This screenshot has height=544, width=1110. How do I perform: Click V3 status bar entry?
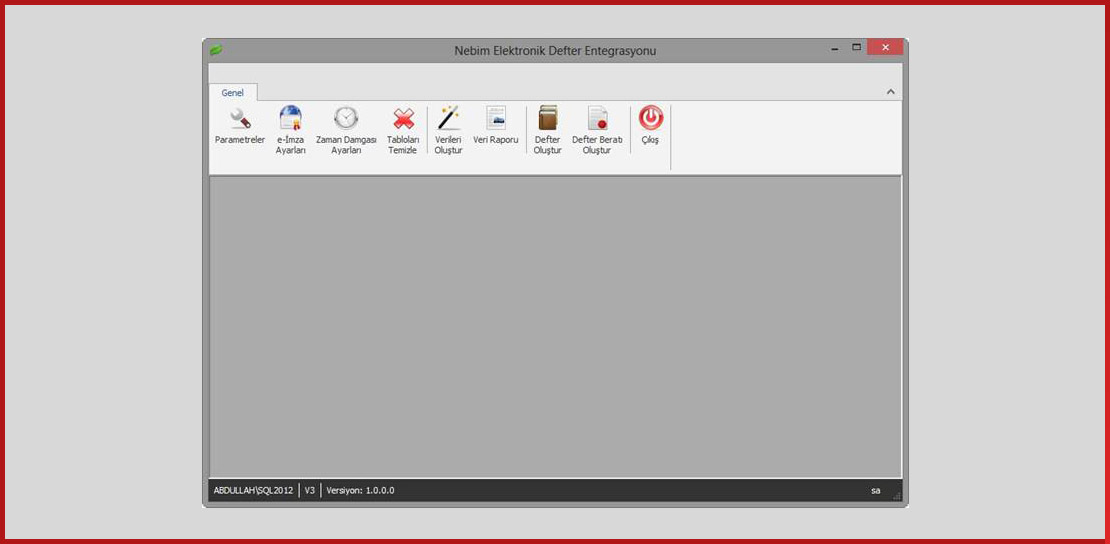(x=310, y=490)
